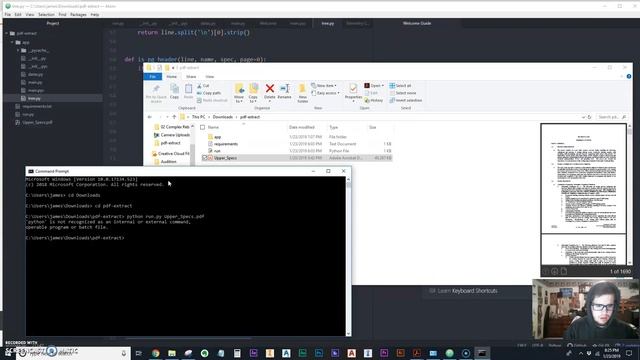Screen dimensions: 640x360
Task: Open the Atom Packages menu
Action: 78,15
